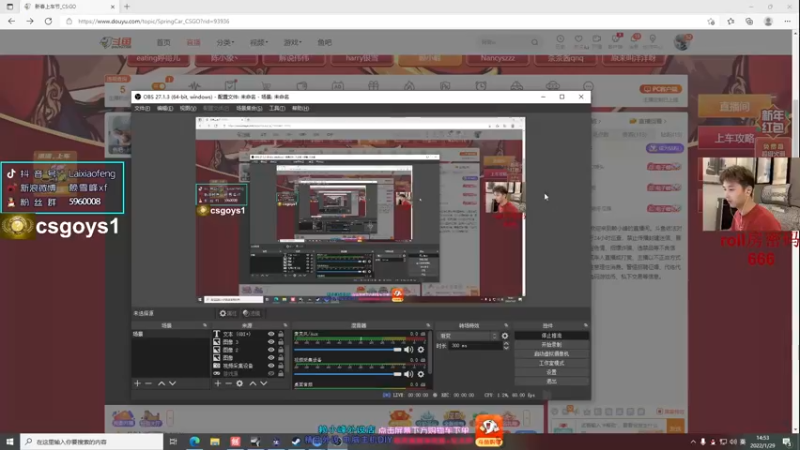800x450 pixels.
Task: Undock the Sources panel via its header icon
Action: point(285,326)
